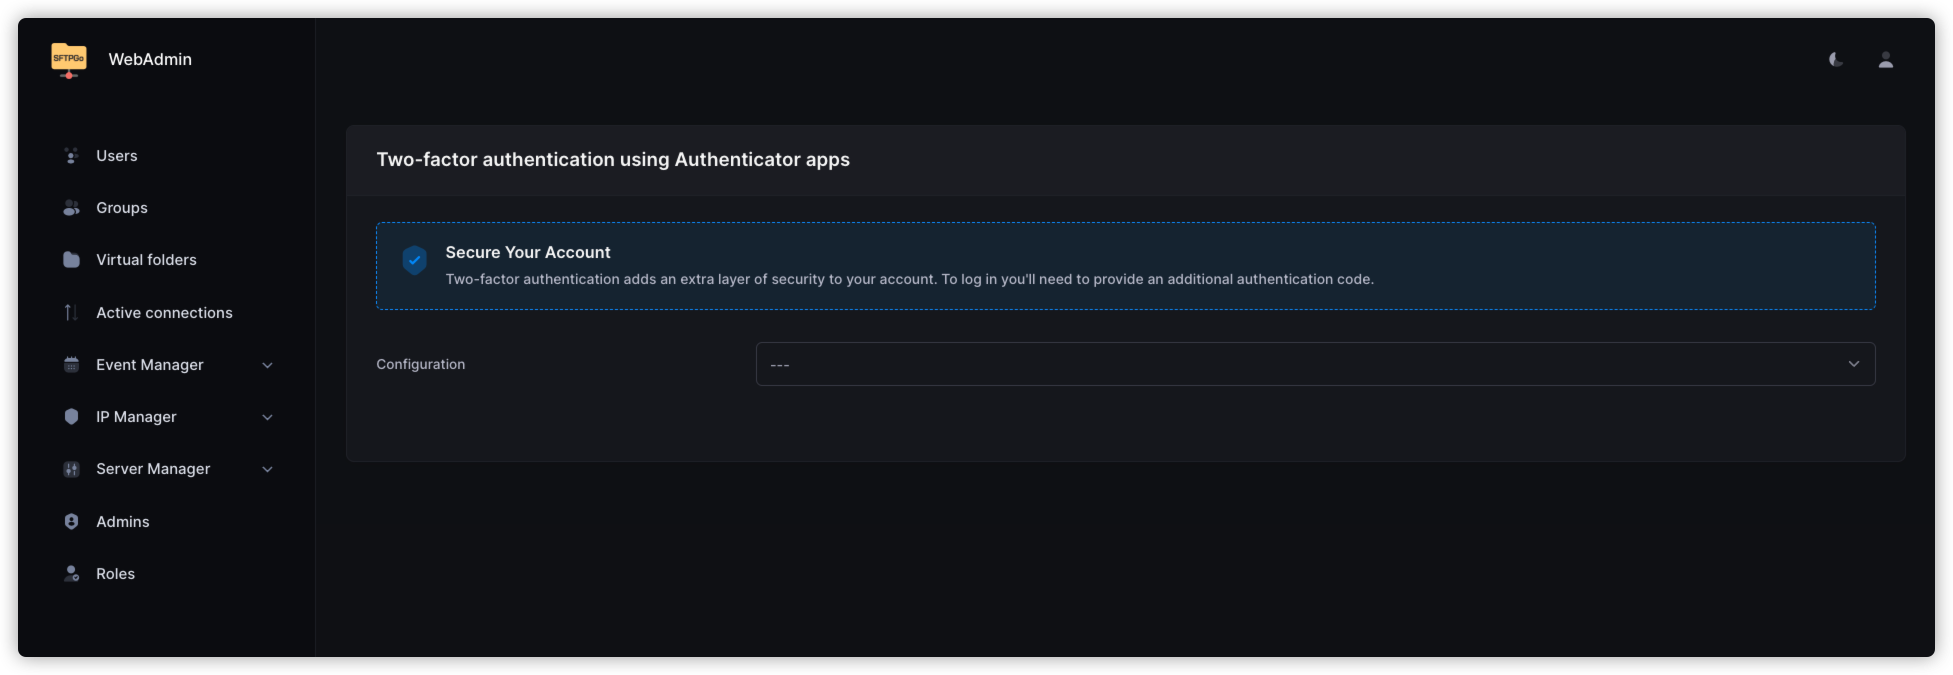
Task: Toggle dark mode with moon icon
Action: pos(1835,60)
